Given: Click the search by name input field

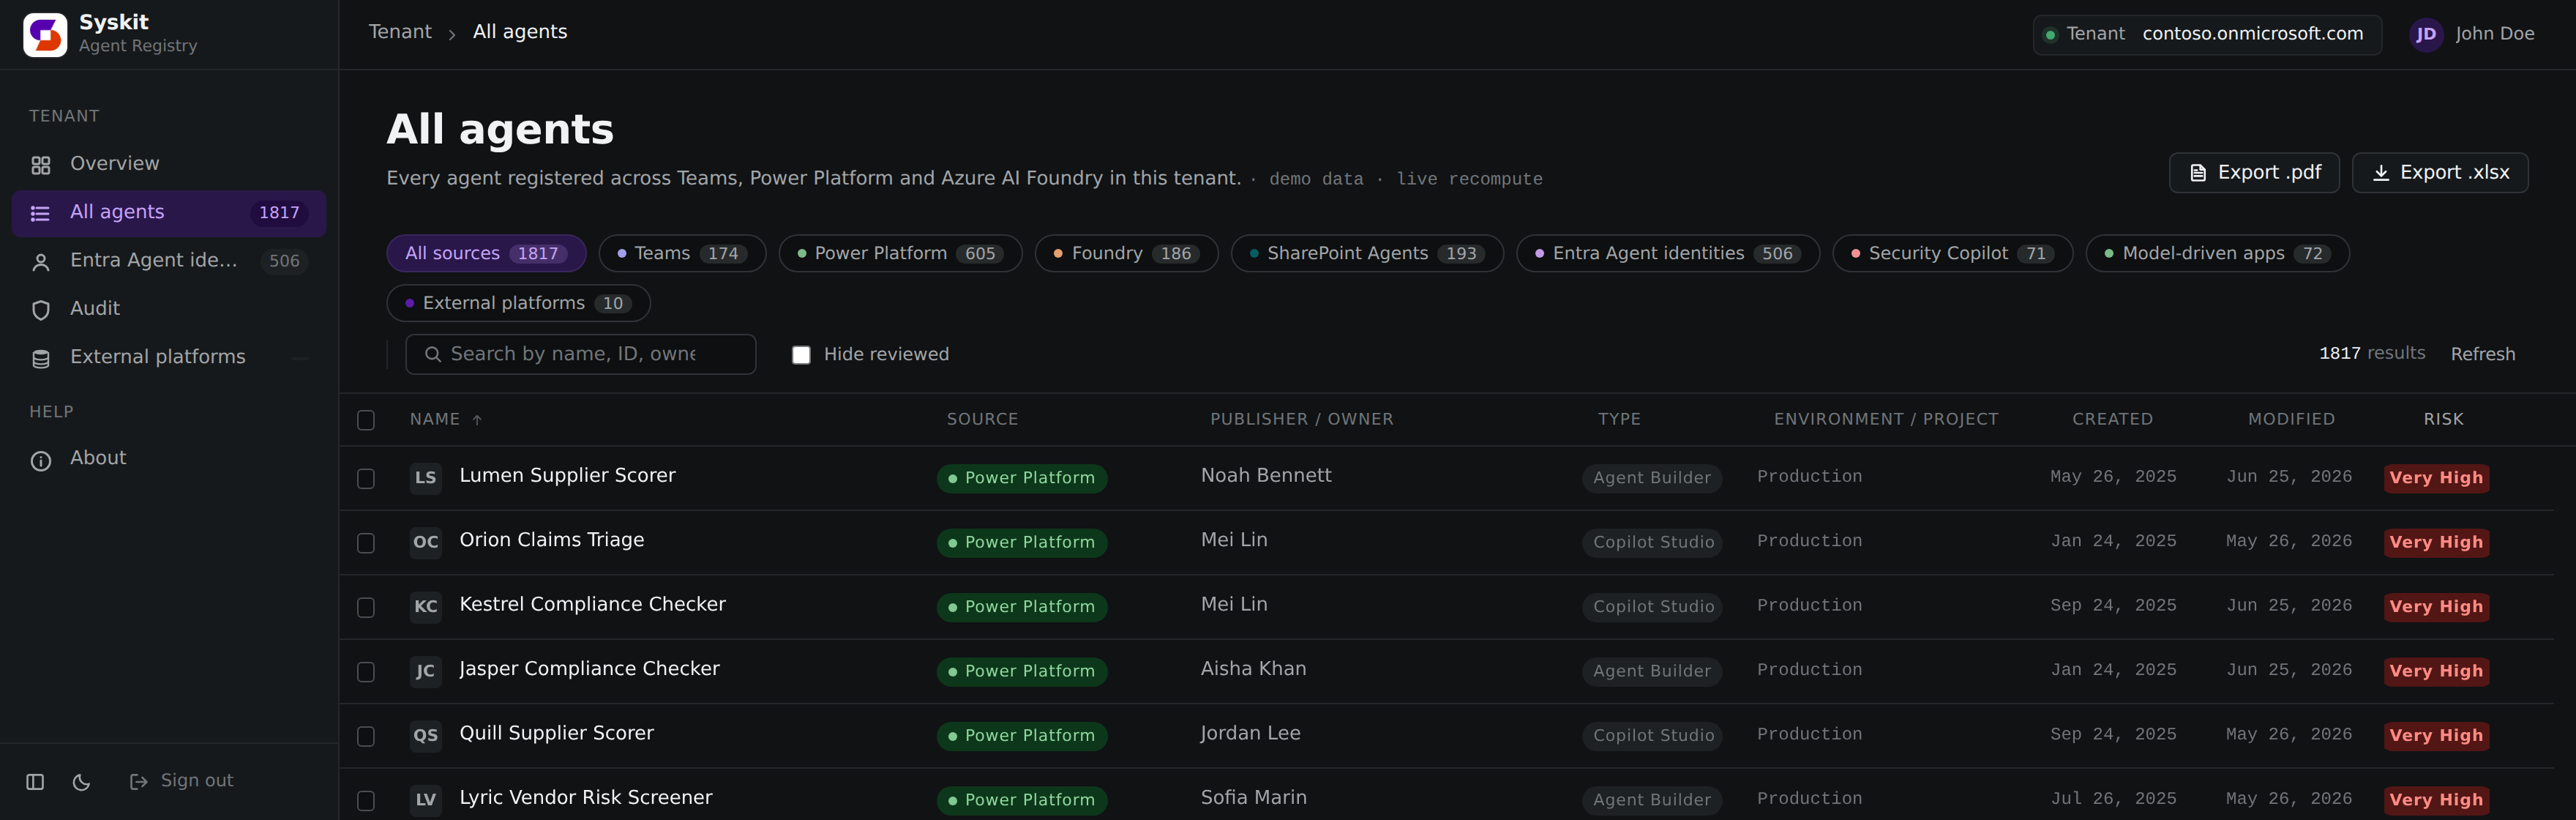Looking at the screenshot, I should coord(581,354).
